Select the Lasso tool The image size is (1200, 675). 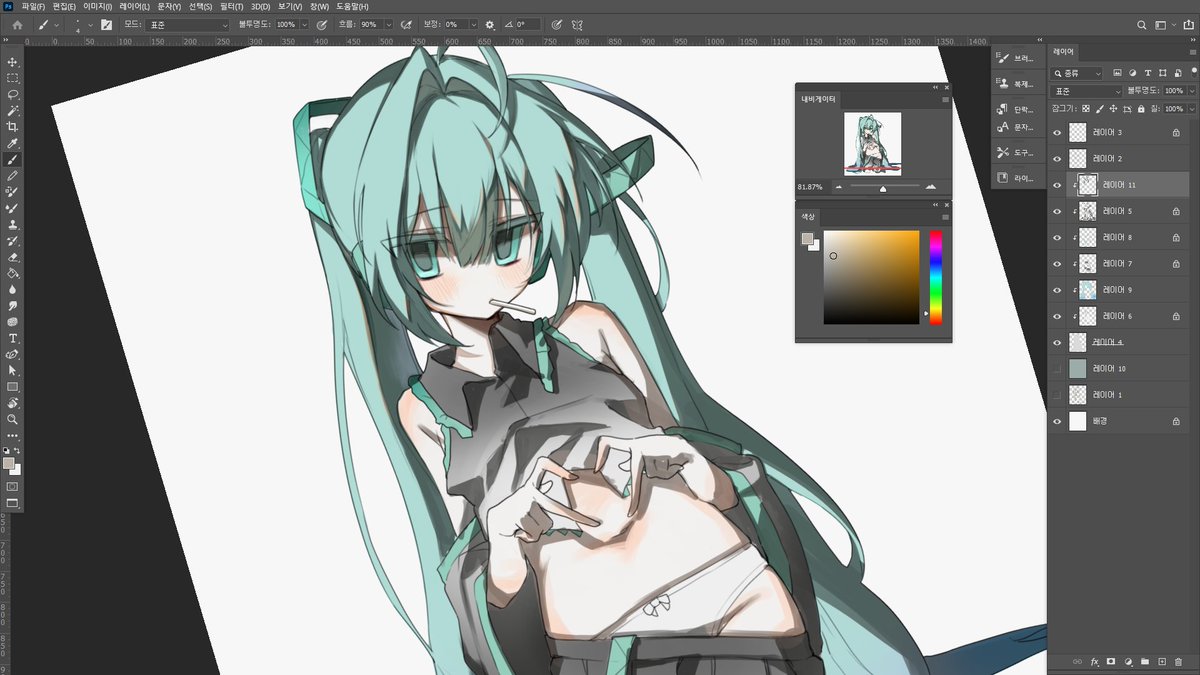click(13, 94)
